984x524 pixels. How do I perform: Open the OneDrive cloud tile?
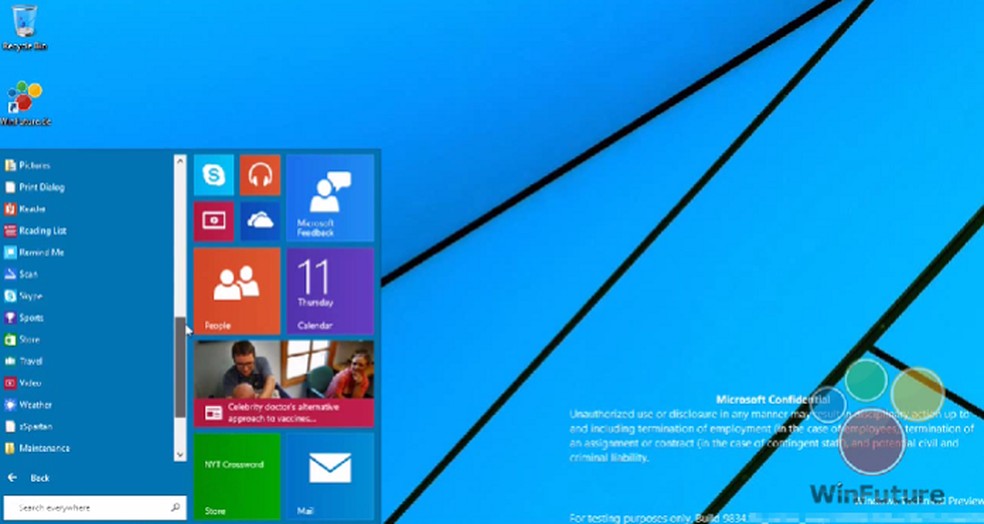click(x=260, y=221)
